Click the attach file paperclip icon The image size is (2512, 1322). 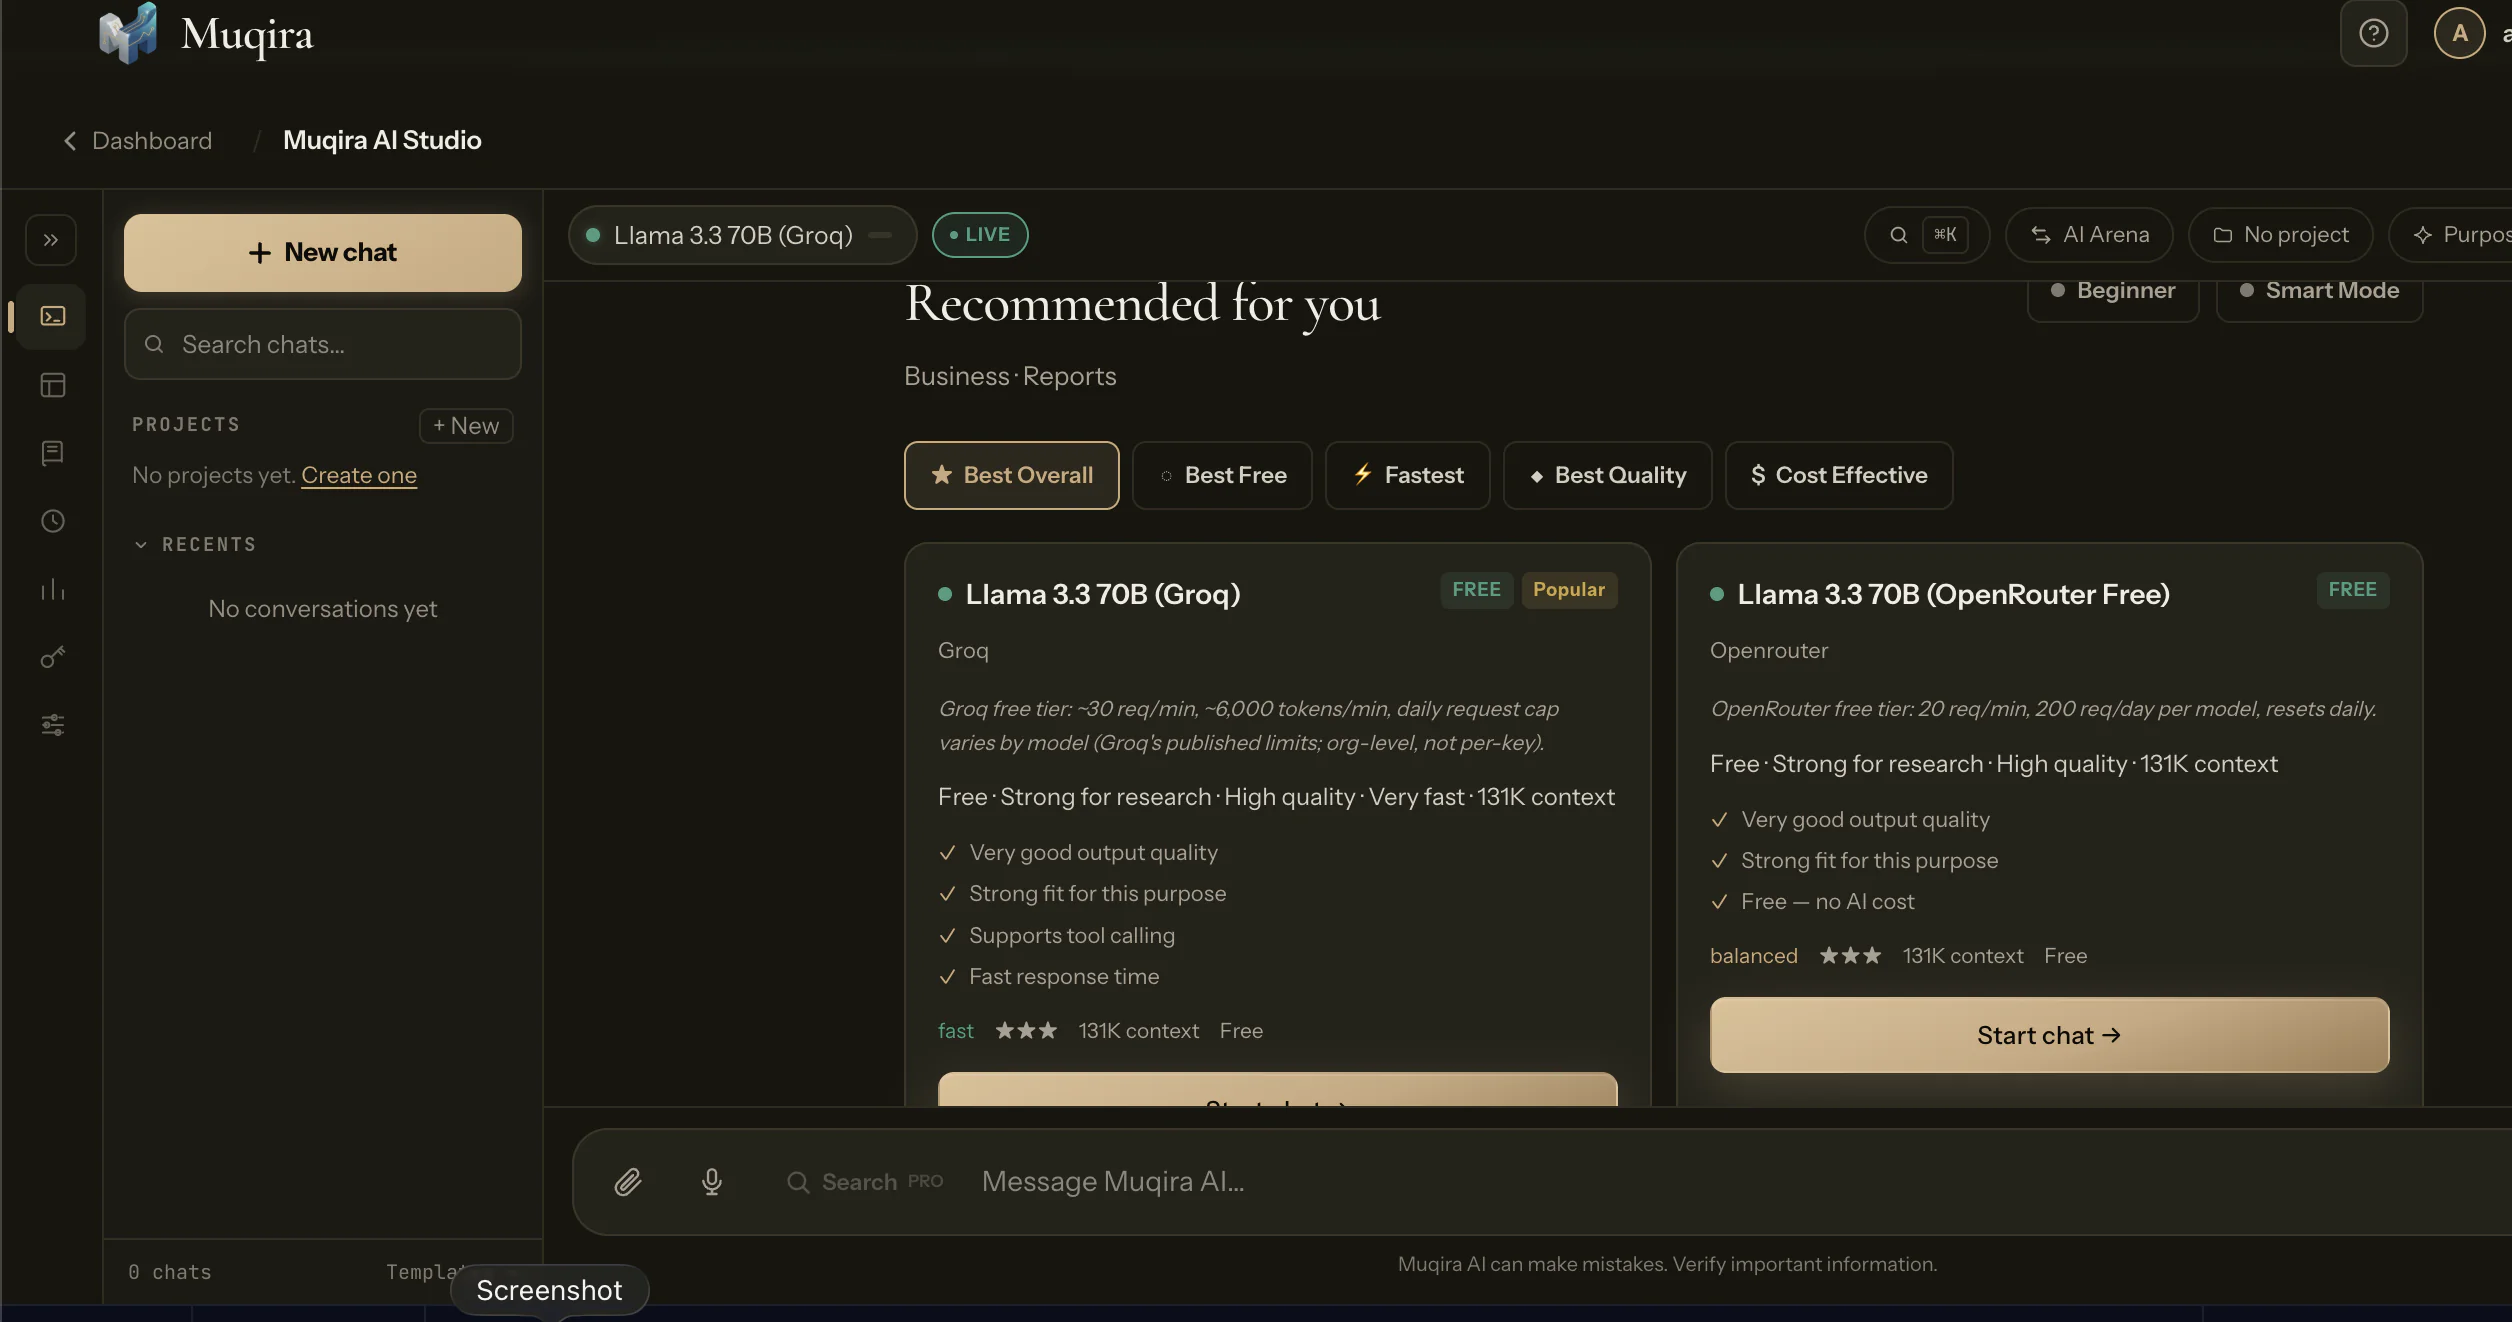pos(627,1182)
